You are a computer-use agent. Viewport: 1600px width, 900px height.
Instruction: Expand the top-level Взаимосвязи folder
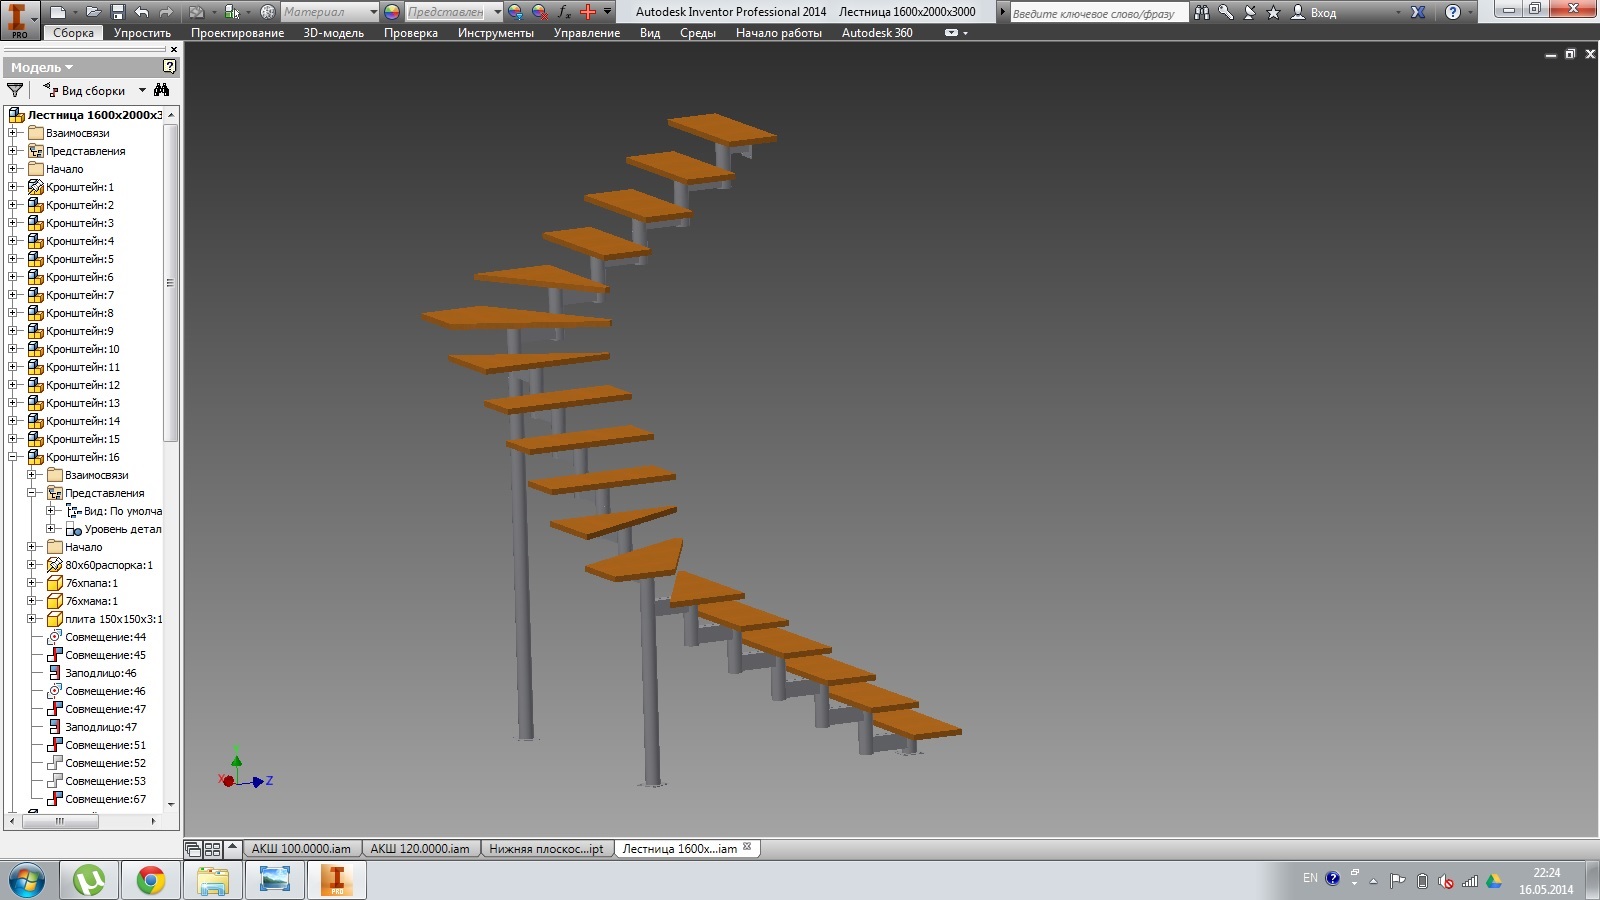tap(13, 133)
